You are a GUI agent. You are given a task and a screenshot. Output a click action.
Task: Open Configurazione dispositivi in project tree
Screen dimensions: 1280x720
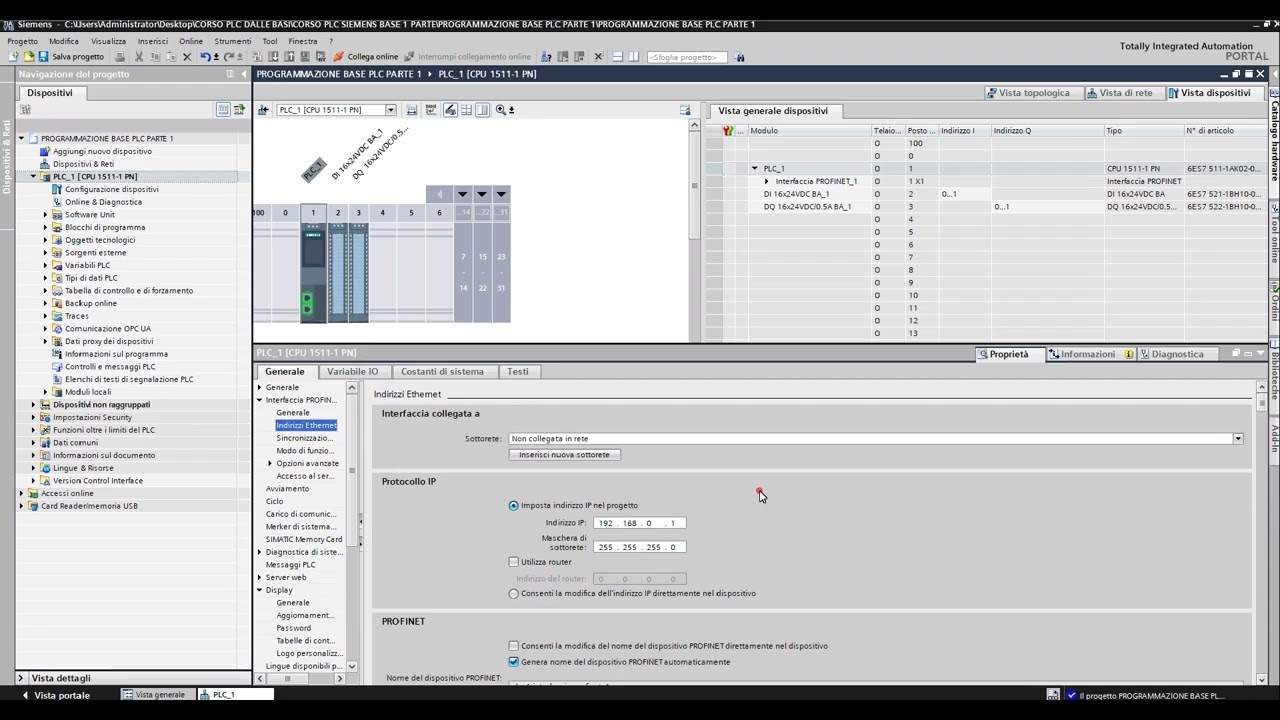[111, 189]
